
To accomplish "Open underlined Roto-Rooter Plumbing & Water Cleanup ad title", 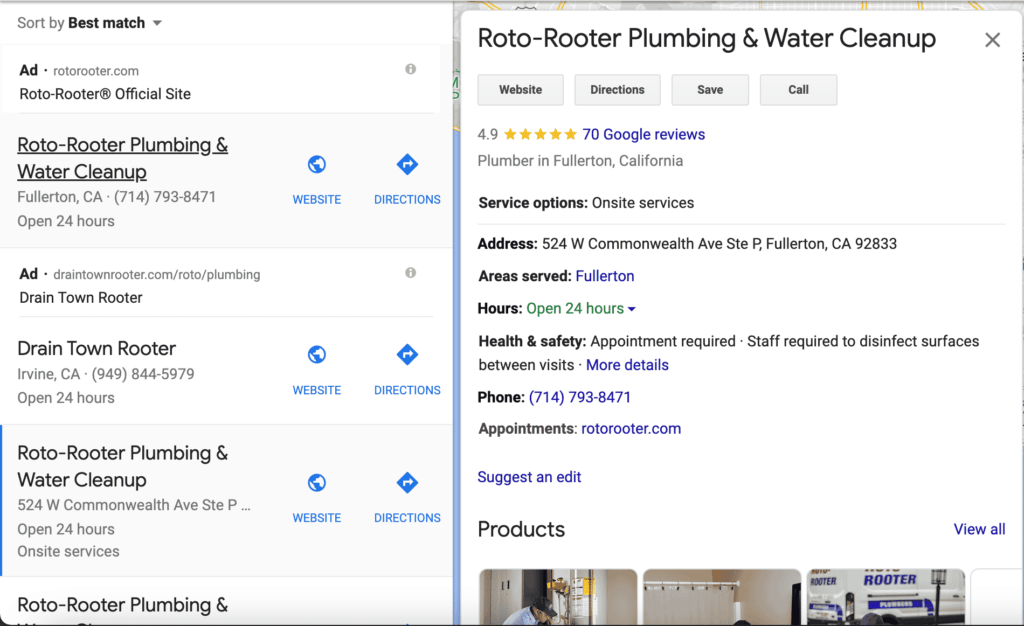I will tap(122, 158).
